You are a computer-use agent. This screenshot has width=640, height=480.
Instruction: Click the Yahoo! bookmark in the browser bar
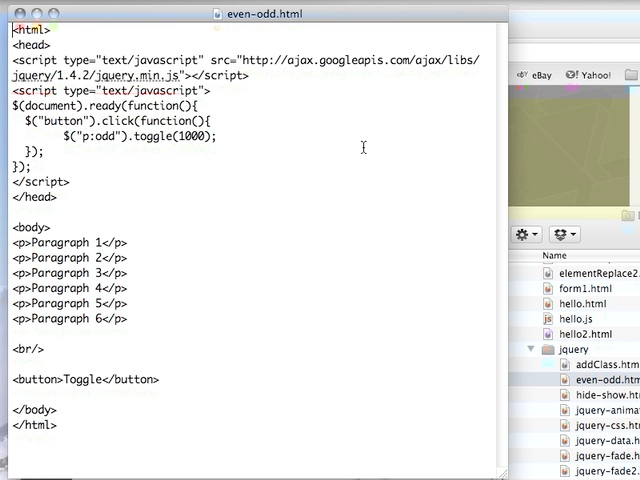[589, 76]
